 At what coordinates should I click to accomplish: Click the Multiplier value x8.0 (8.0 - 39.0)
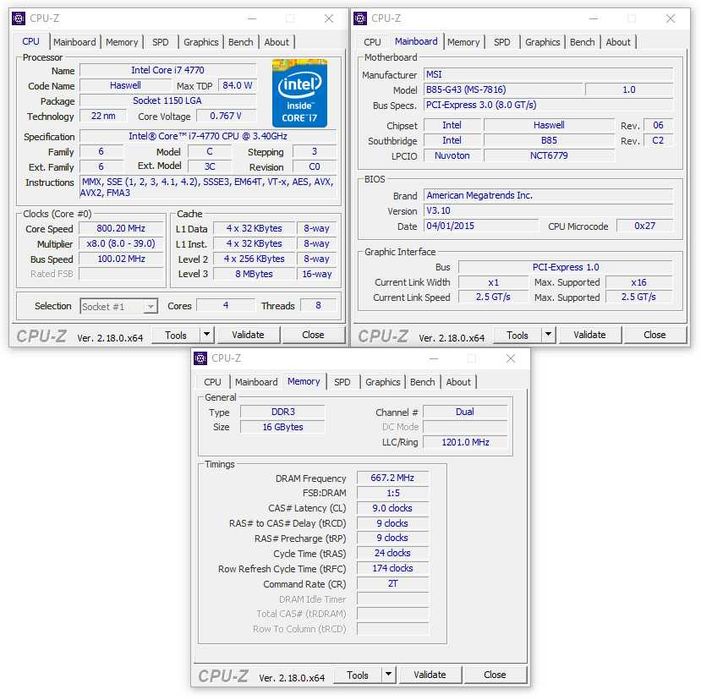point(121,244)
